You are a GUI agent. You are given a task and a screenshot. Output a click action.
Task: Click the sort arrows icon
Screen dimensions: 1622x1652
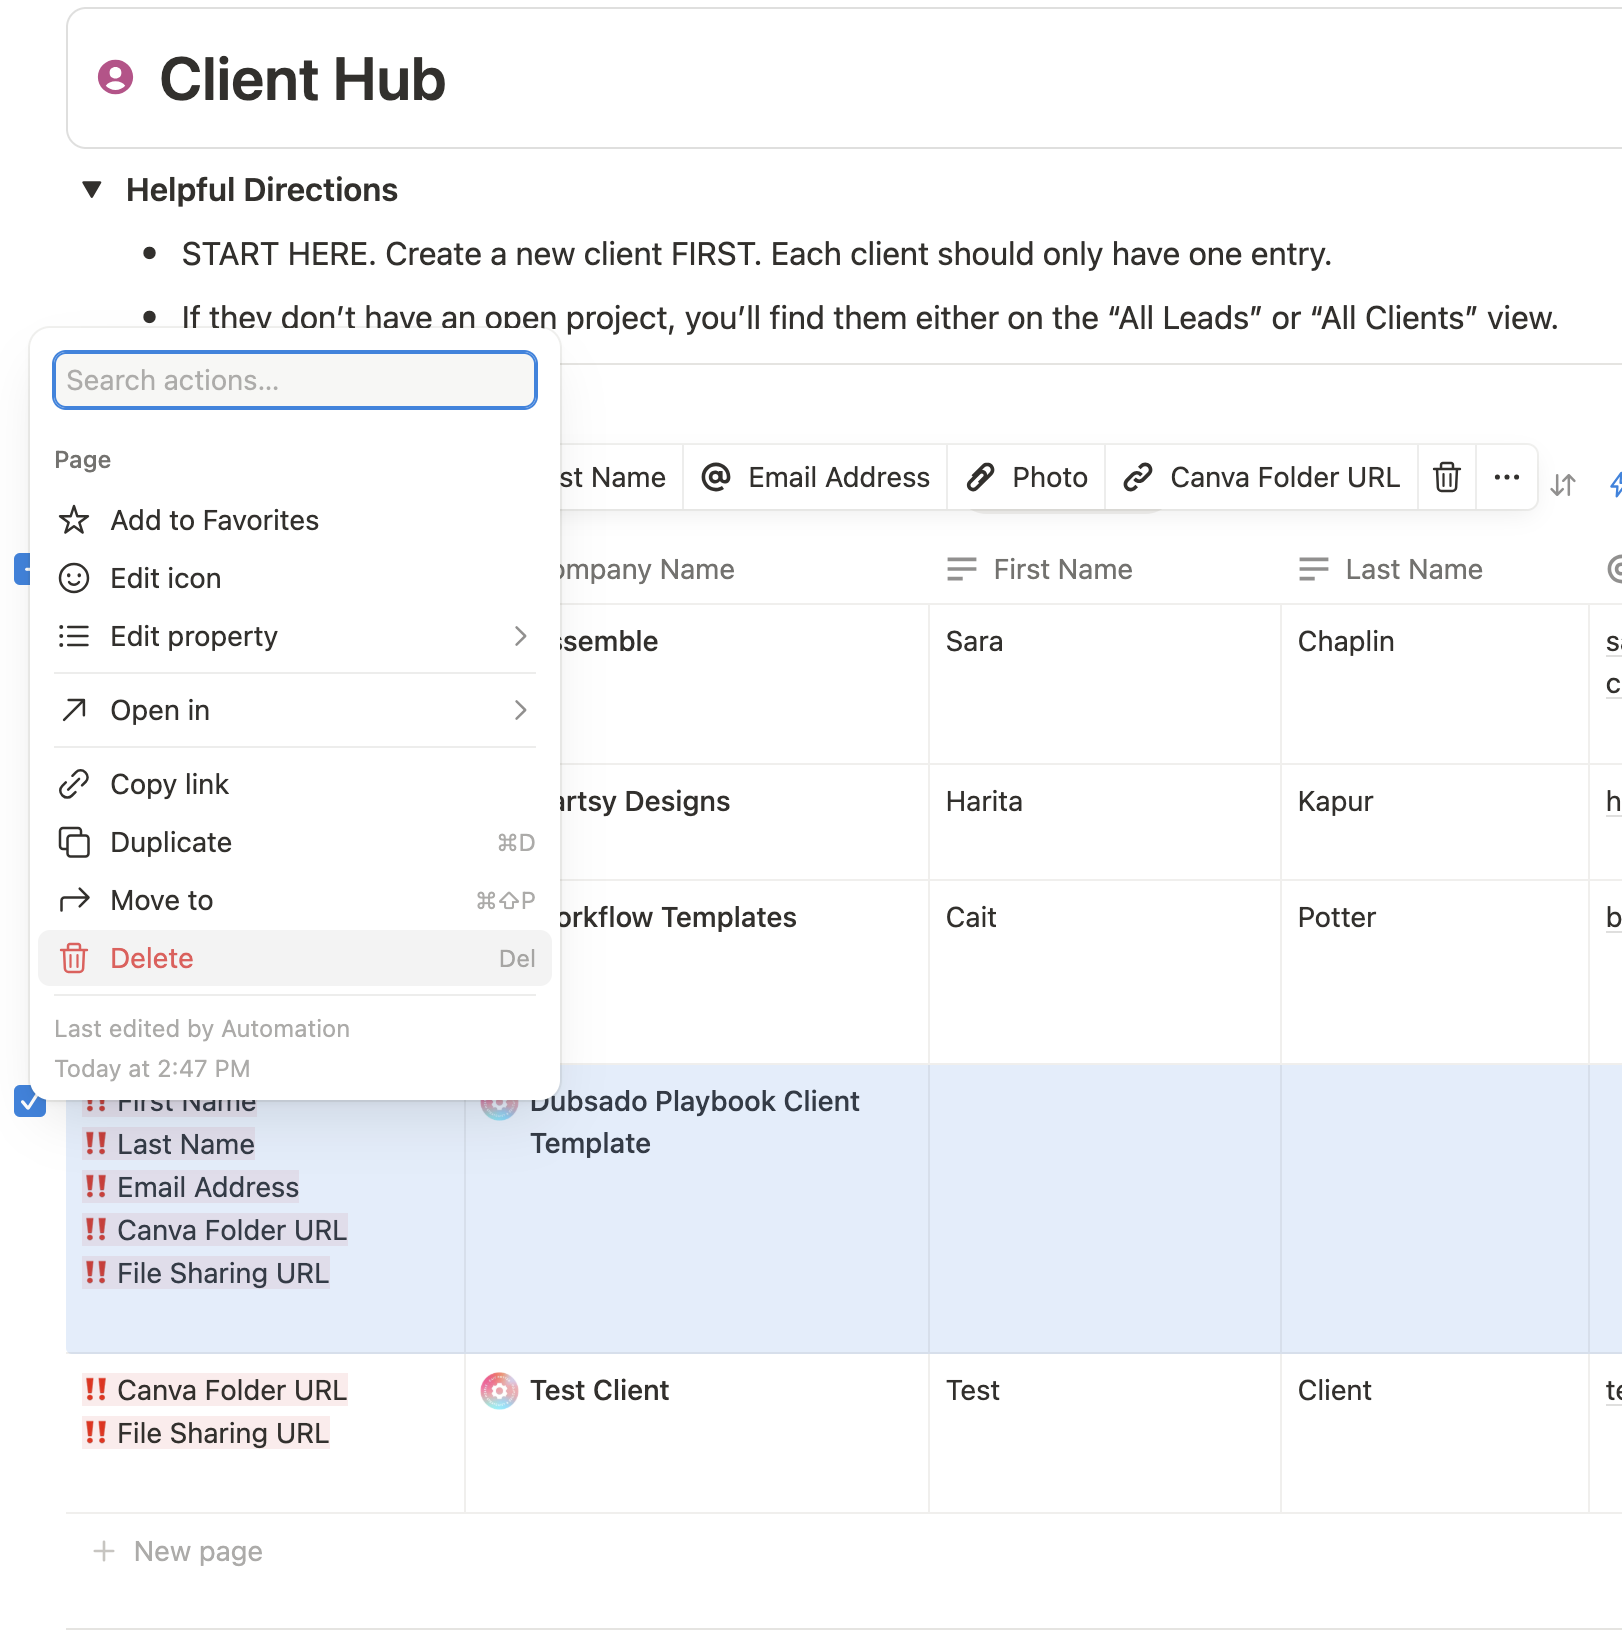[x=1562, y=485]
